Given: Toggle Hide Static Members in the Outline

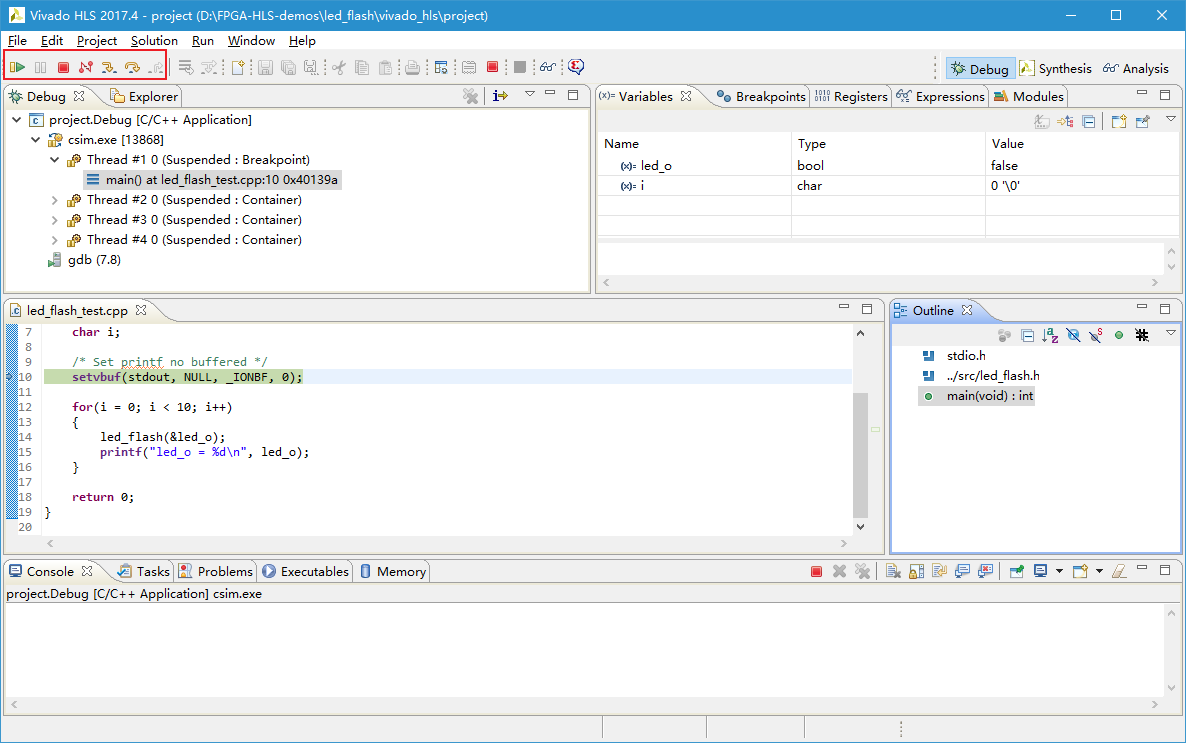Looking at the screenshot, I should (x=1096, y=335).
